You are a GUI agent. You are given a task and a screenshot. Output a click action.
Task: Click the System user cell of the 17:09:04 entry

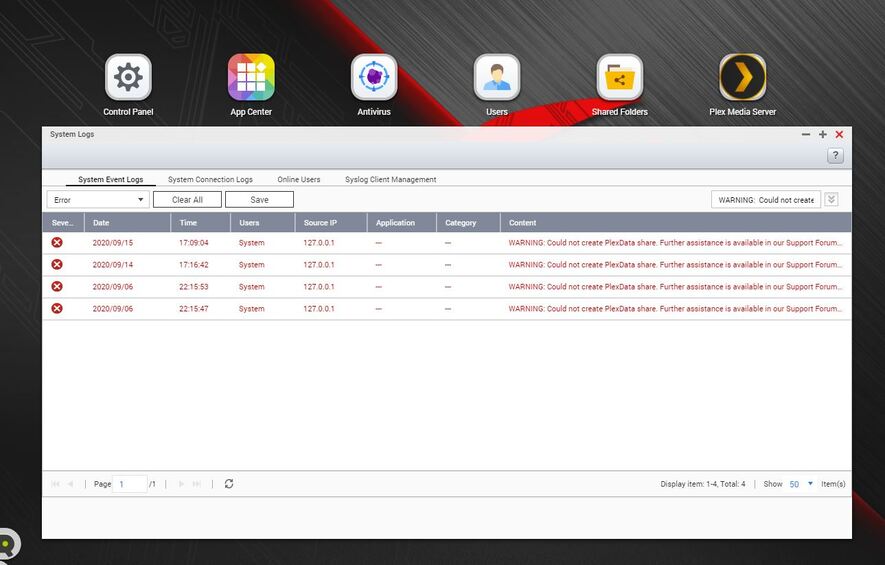coord(252,243)
